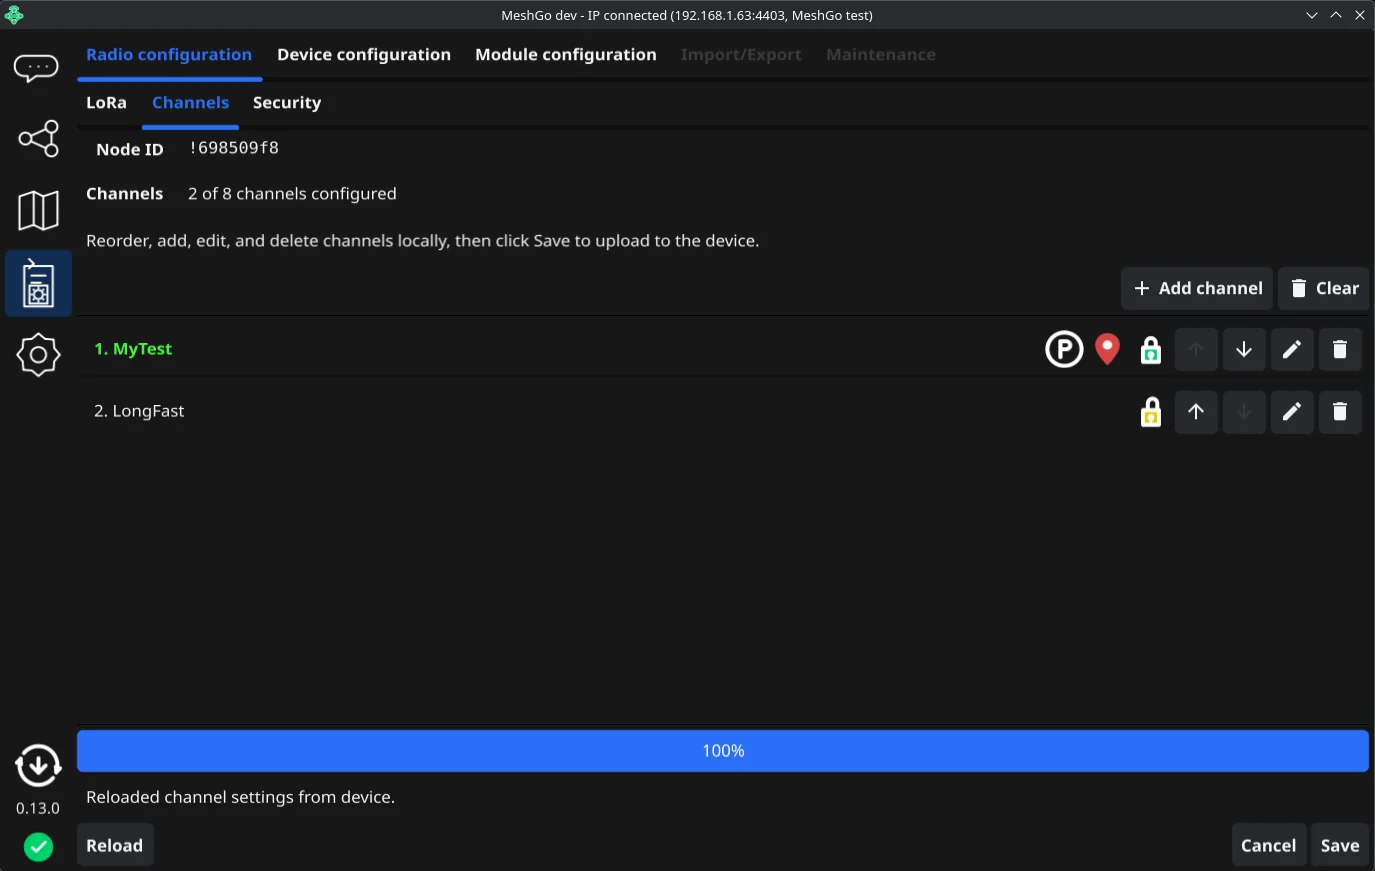1375x871 pixels.
Task: Open the map view icon in sidebar
Action: pos(38,211)
